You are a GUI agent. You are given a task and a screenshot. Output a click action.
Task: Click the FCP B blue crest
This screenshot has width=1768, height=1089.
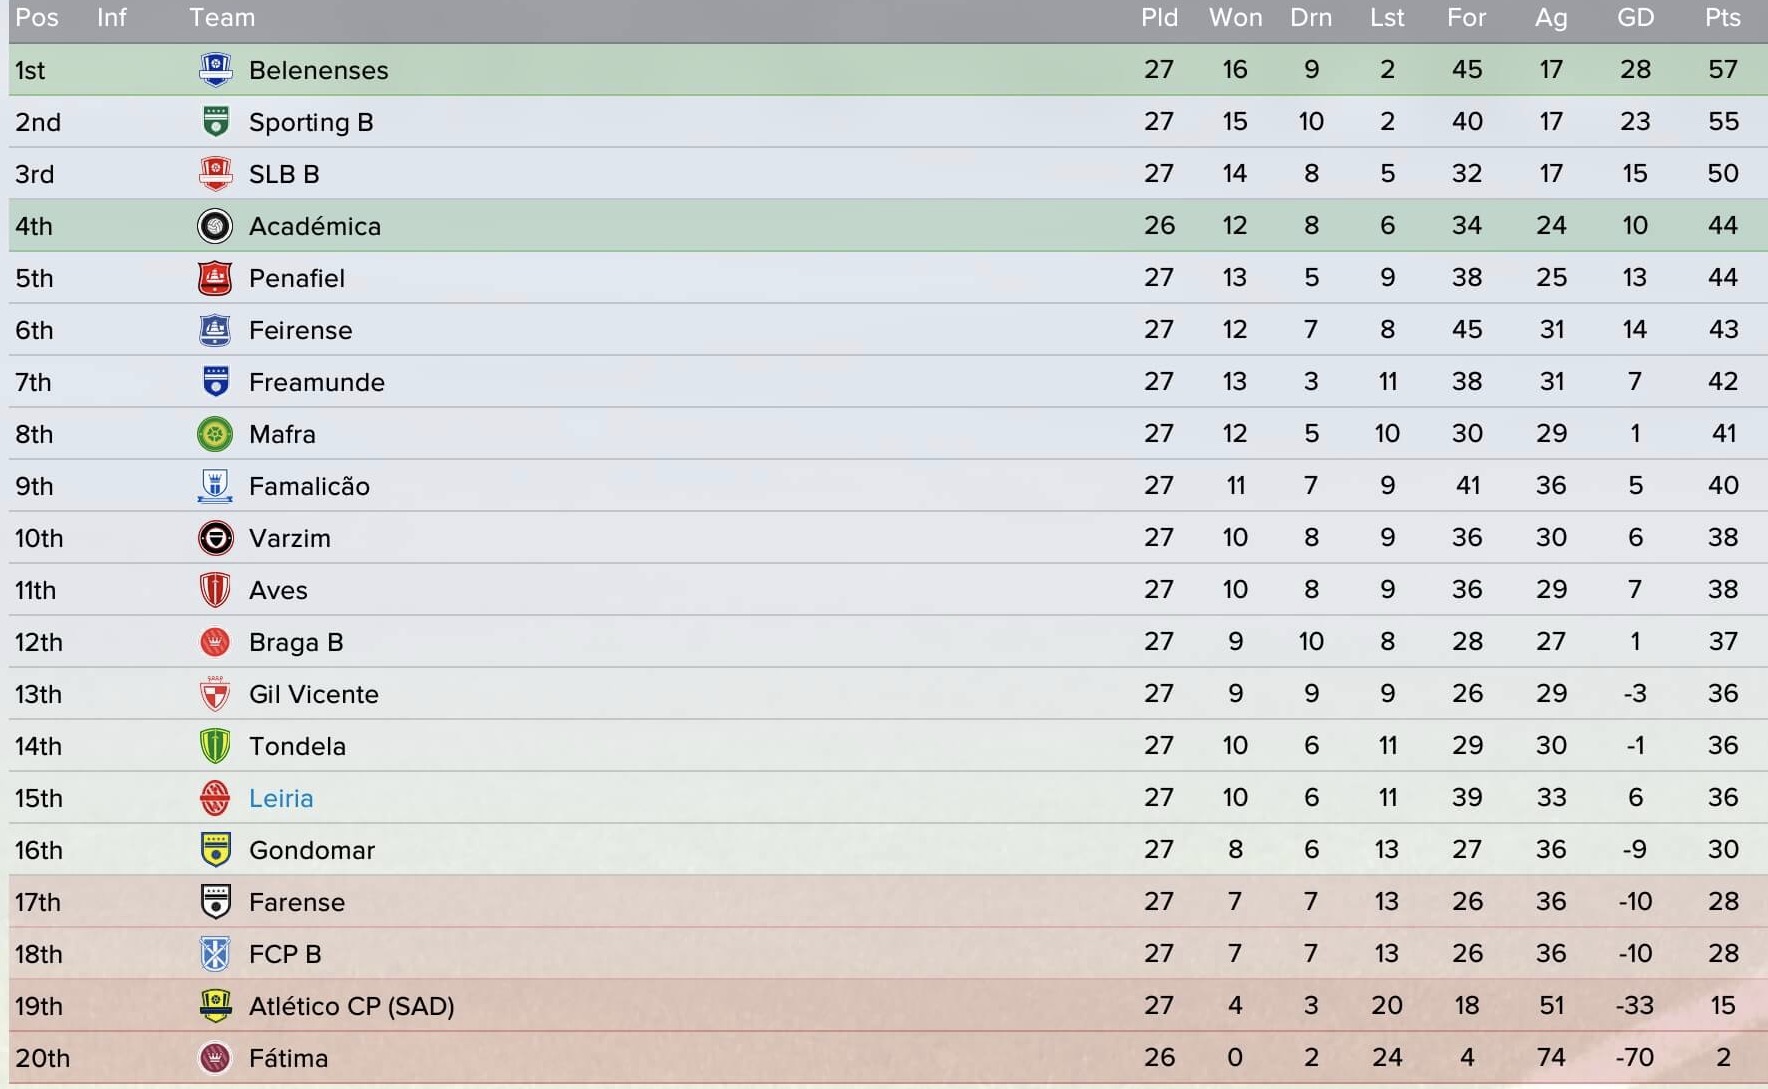(x=215, y=954)
